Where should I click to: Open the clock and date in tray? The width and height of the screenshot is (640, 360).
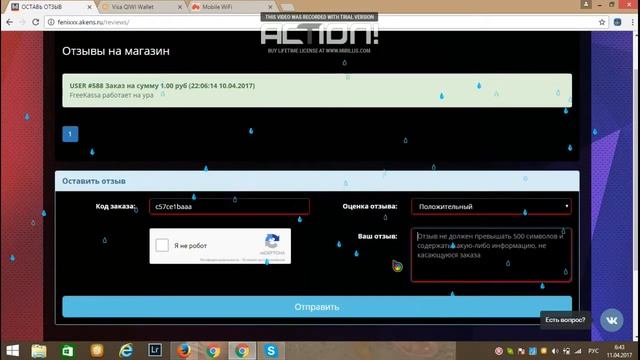coord(620,351)
